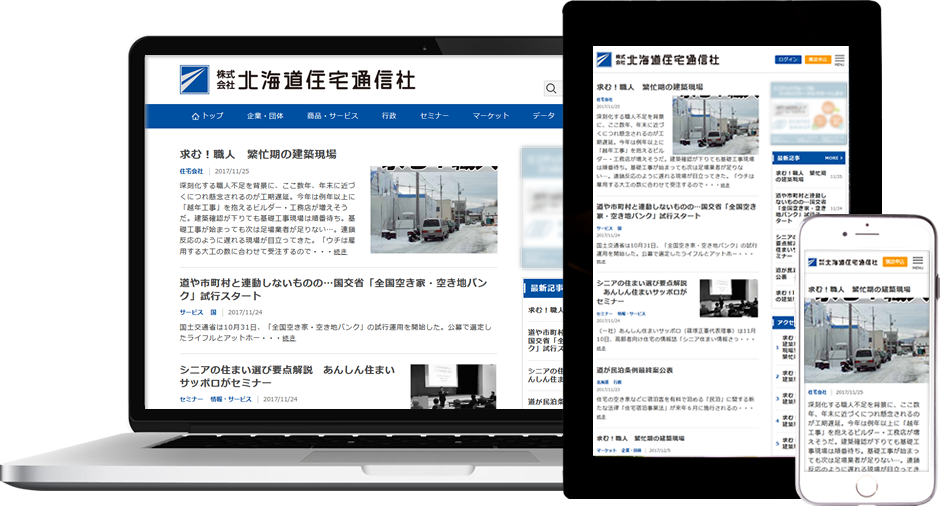Open マーケット in the laptop navigation bar

490,116
